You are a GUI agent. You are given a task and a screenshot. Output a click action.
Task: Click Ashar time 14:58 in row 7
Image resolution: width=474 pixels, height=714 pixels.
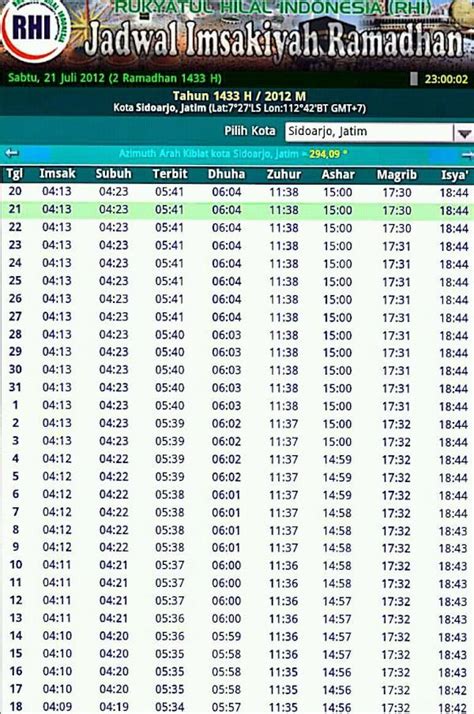coord(337,513)
